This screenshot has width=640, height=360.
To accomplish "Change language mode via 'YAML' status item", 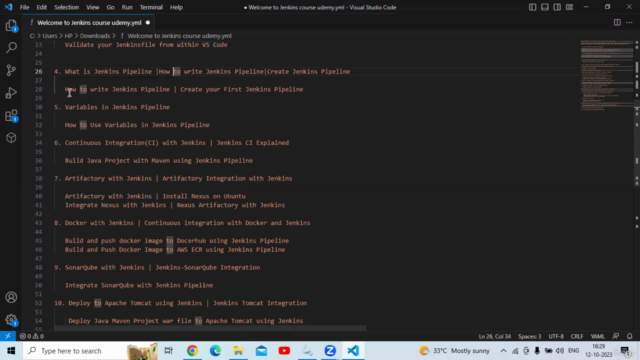I will 598,336.
